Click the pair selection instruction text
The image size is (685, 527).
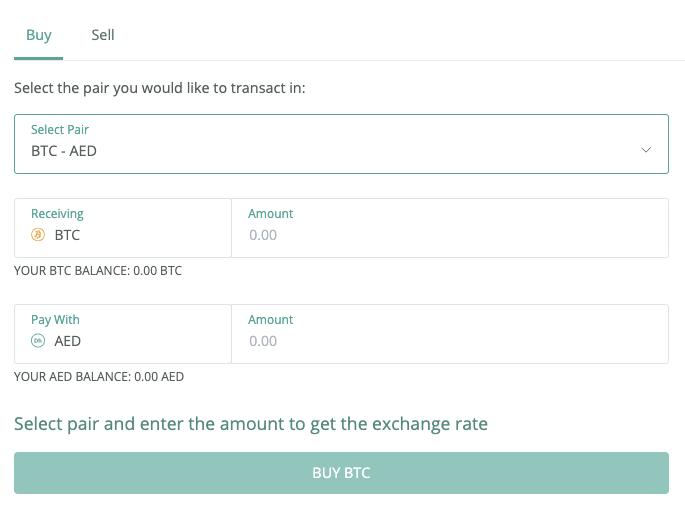(x=159, y=88)
